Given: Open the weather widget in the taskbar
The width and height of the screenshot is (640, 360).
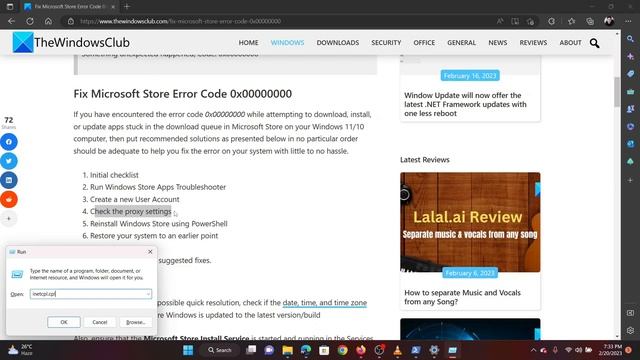Looking at the screenshot, I should click(x=20, y=350).
